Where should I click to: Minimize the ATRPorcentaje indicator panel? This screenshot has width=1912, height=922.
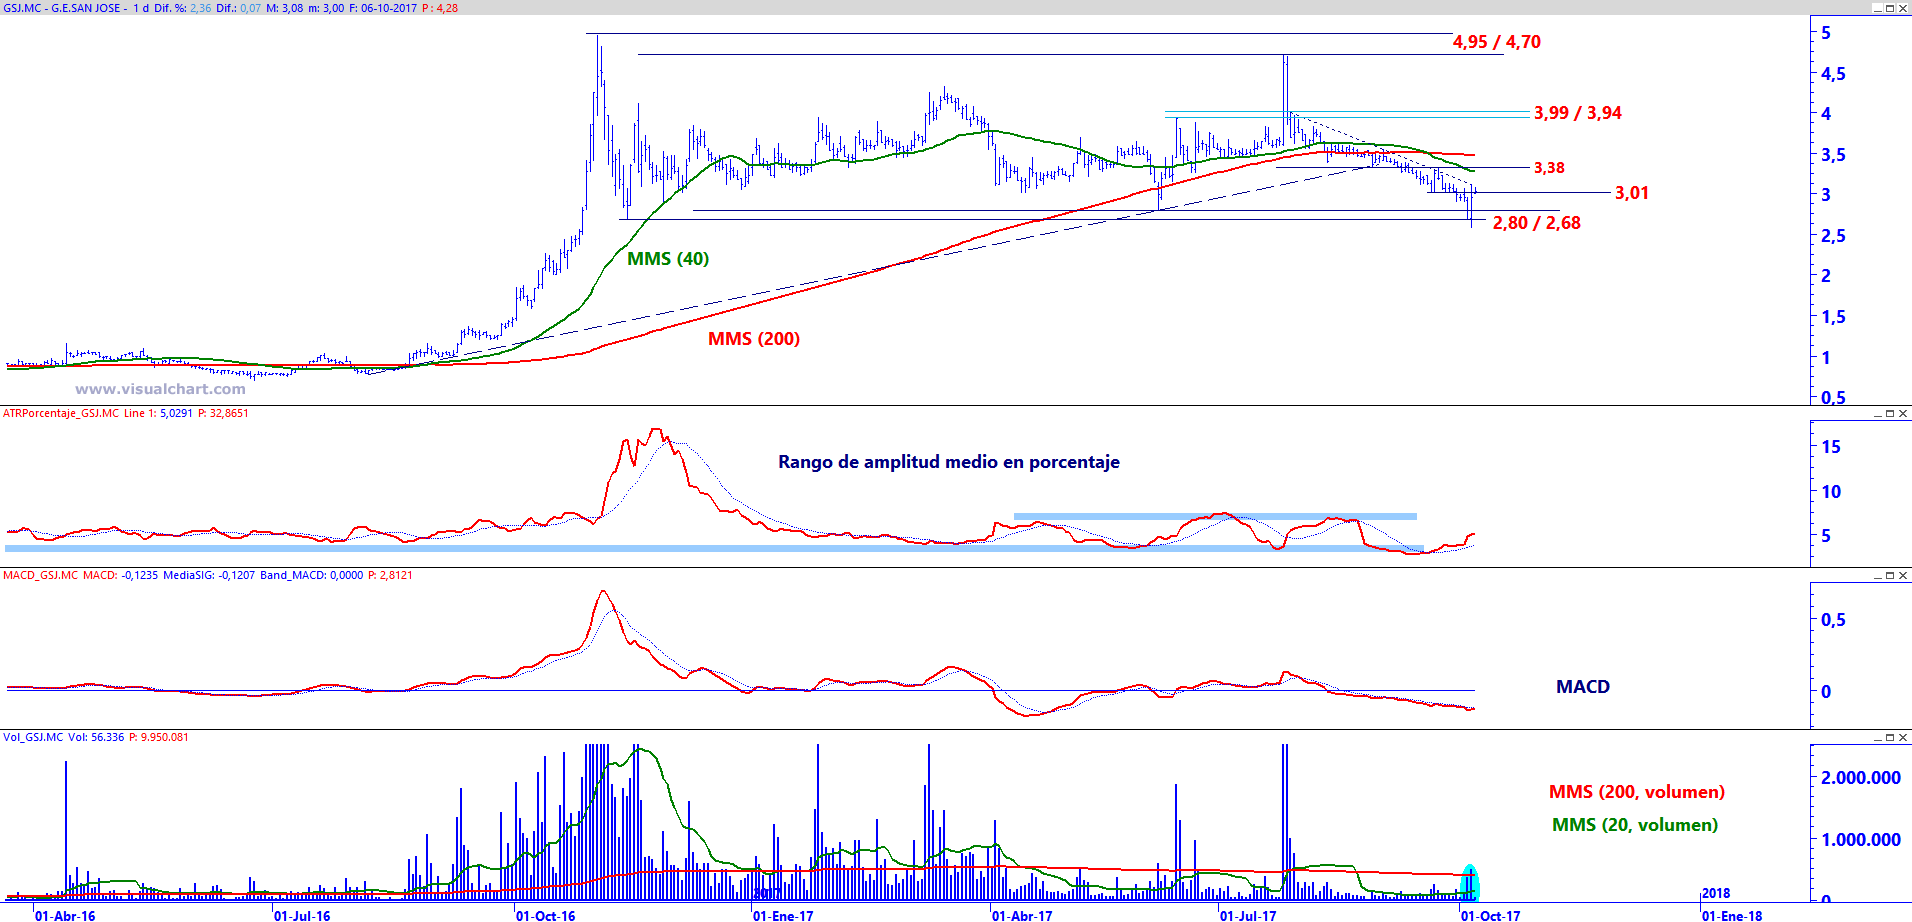(1877, 413)
